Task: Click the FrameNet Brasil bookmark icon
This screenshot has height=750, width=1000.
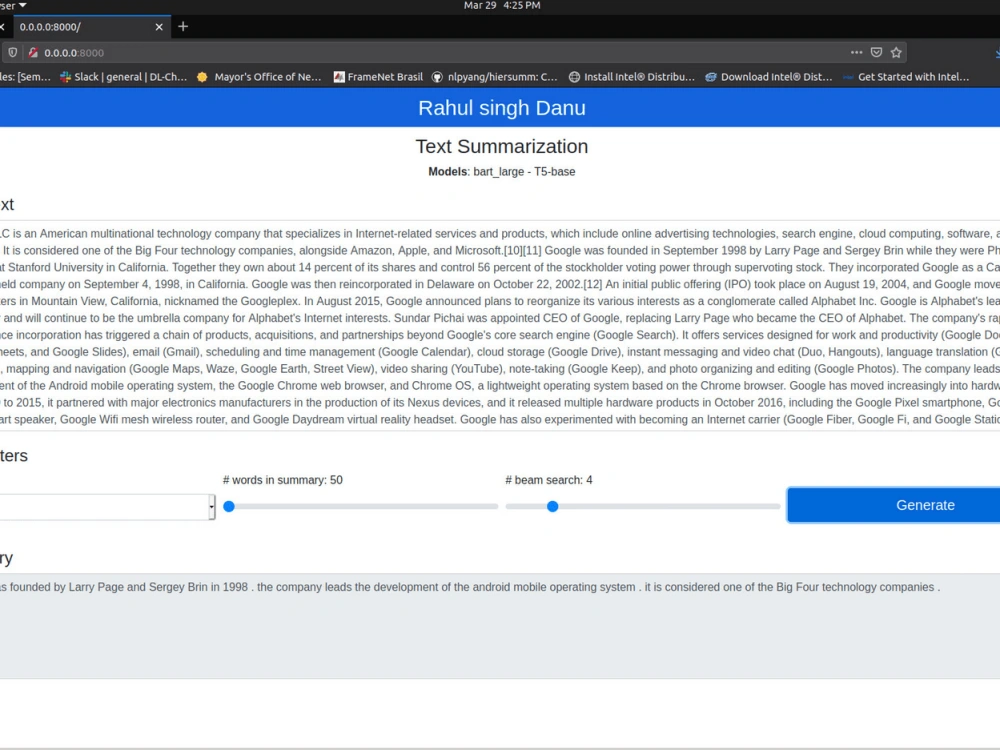Action: (x=340, y=76)
